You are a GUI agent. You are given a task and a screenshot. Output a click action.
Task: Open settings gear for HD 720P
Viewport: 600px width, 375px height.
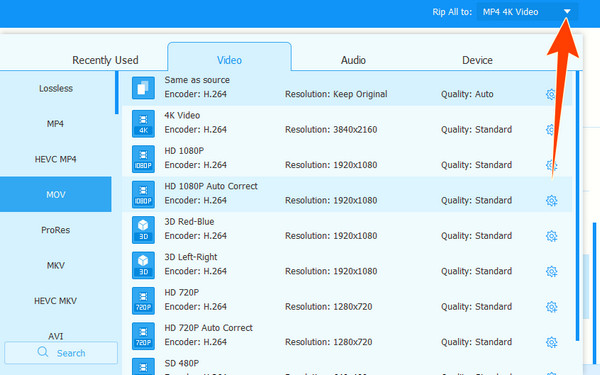point(551,307)
